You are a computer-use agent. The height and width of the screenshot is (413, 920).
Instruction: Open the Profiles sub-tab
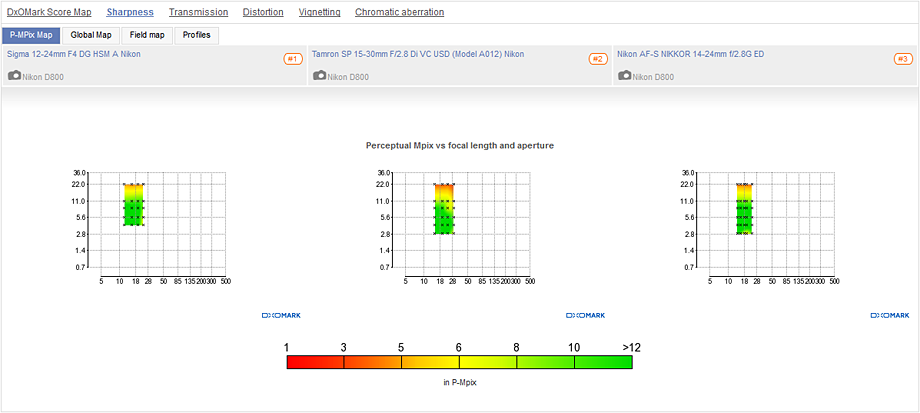pos(196,35)
